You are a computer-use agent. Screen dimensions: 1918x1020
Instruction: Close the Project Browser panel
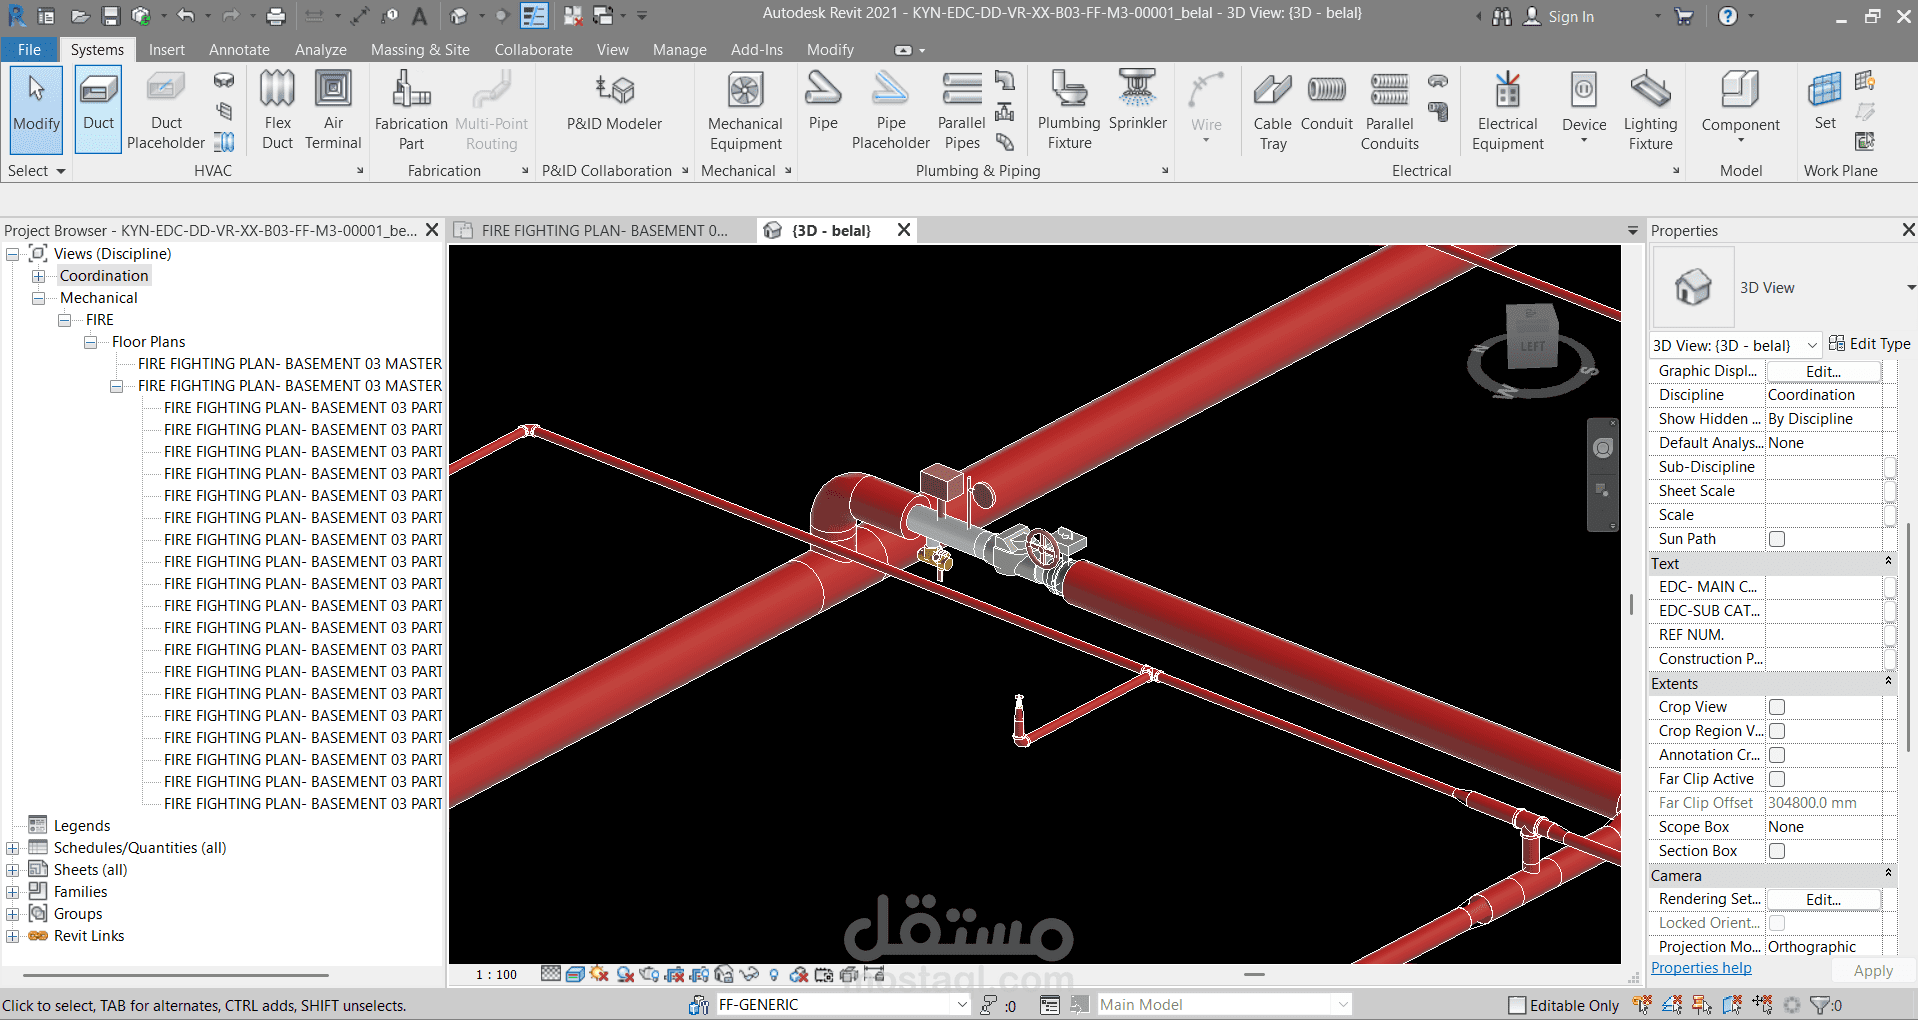432,230
